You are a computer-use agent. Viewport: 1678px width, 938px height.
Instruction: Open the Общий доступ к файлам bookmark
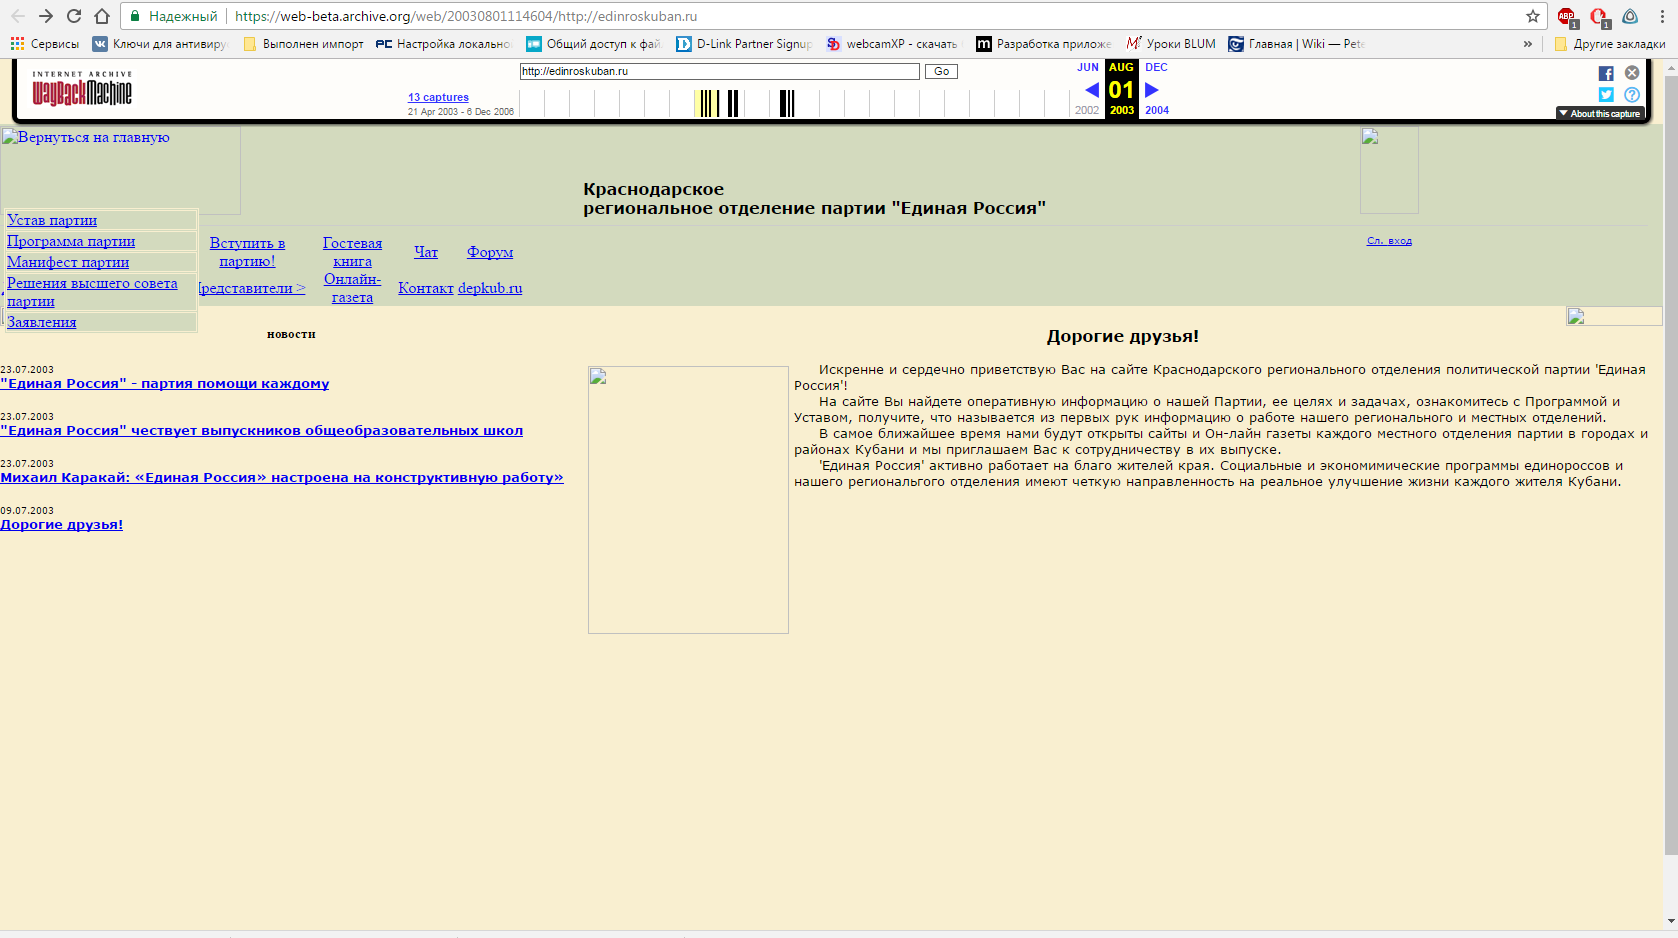pos(594,44)
